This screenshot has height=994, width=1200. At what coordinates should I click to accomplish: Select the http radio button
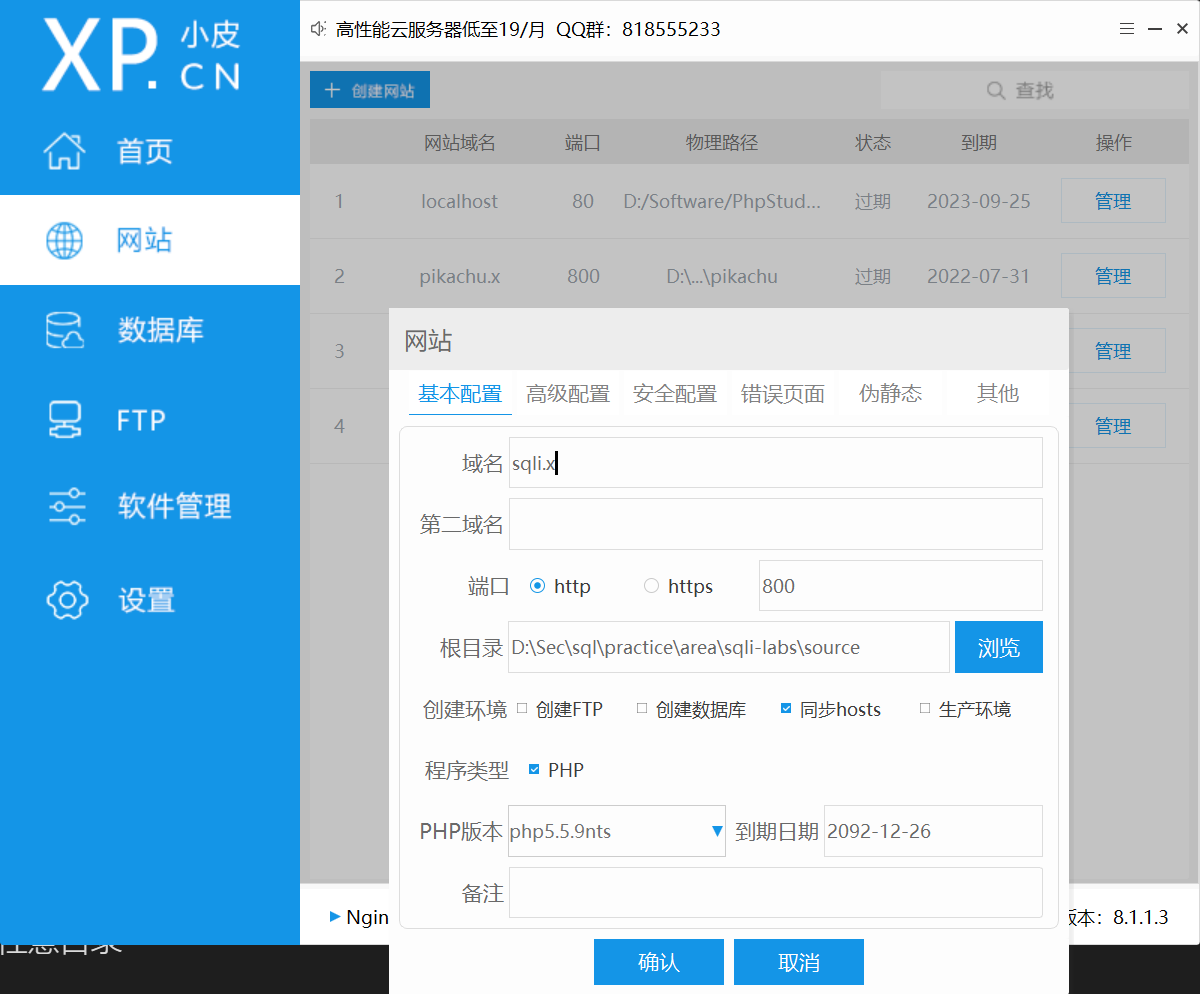[x=537, y=586]
